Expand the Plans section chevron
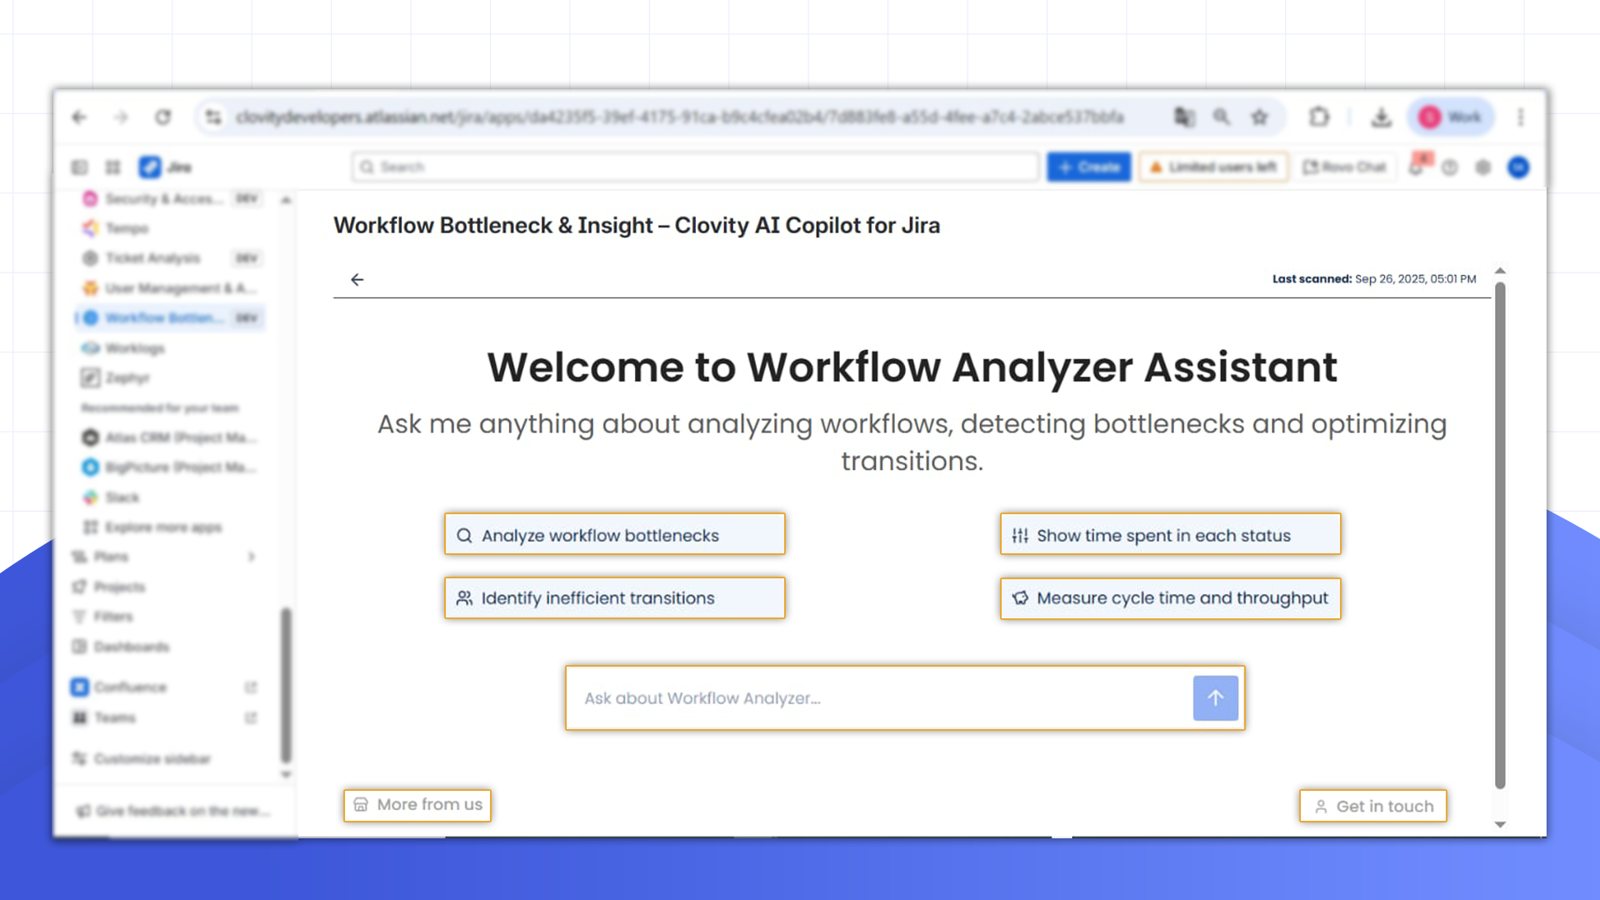Image resolution: width=1600 pixels, height=900 pixels. tap(251, 557)
